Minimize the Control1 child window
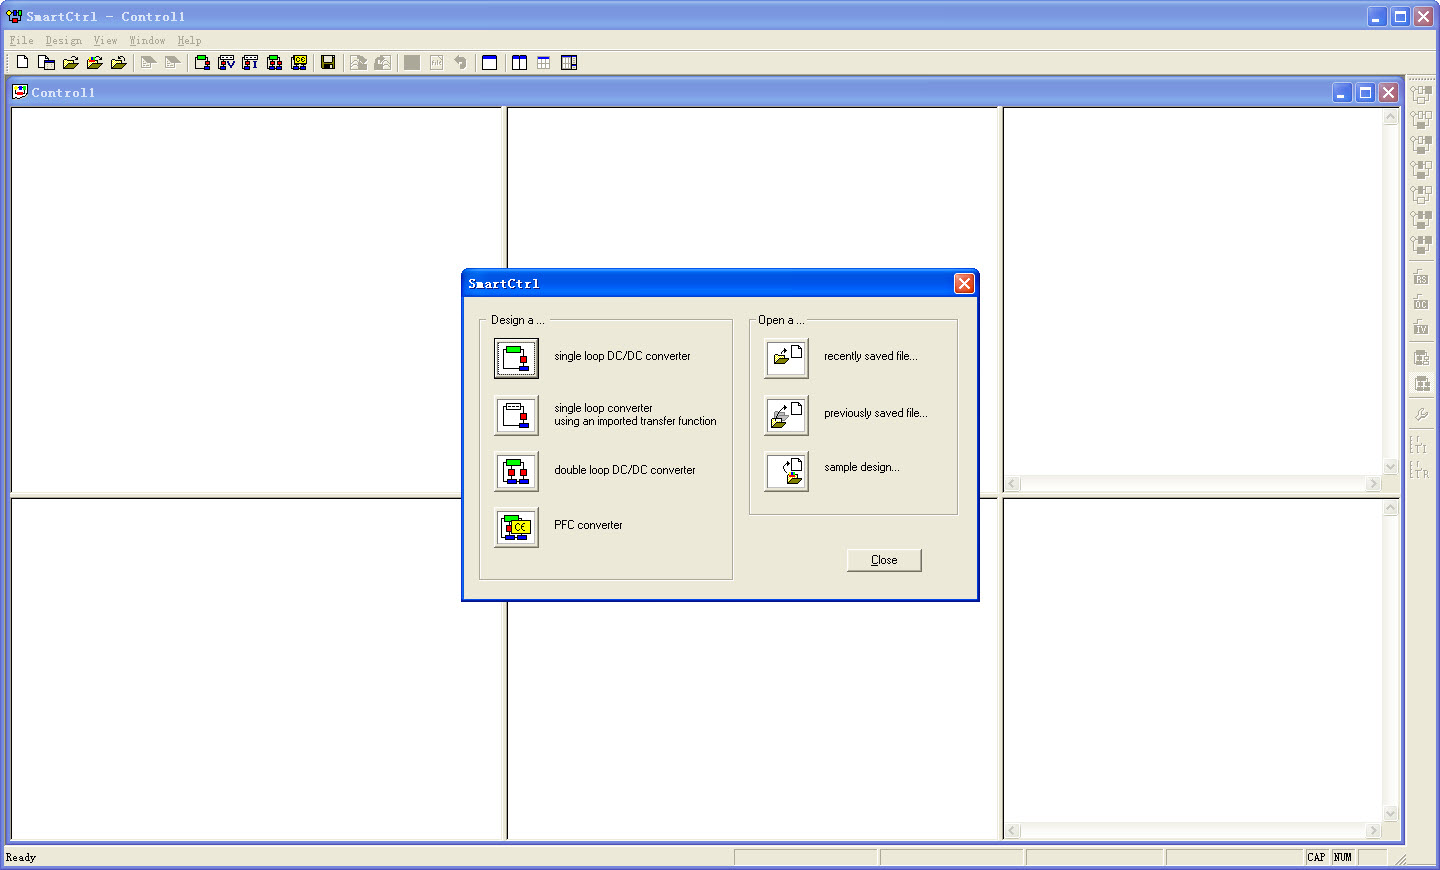 pyautogui.click(x=1342, y=92)
